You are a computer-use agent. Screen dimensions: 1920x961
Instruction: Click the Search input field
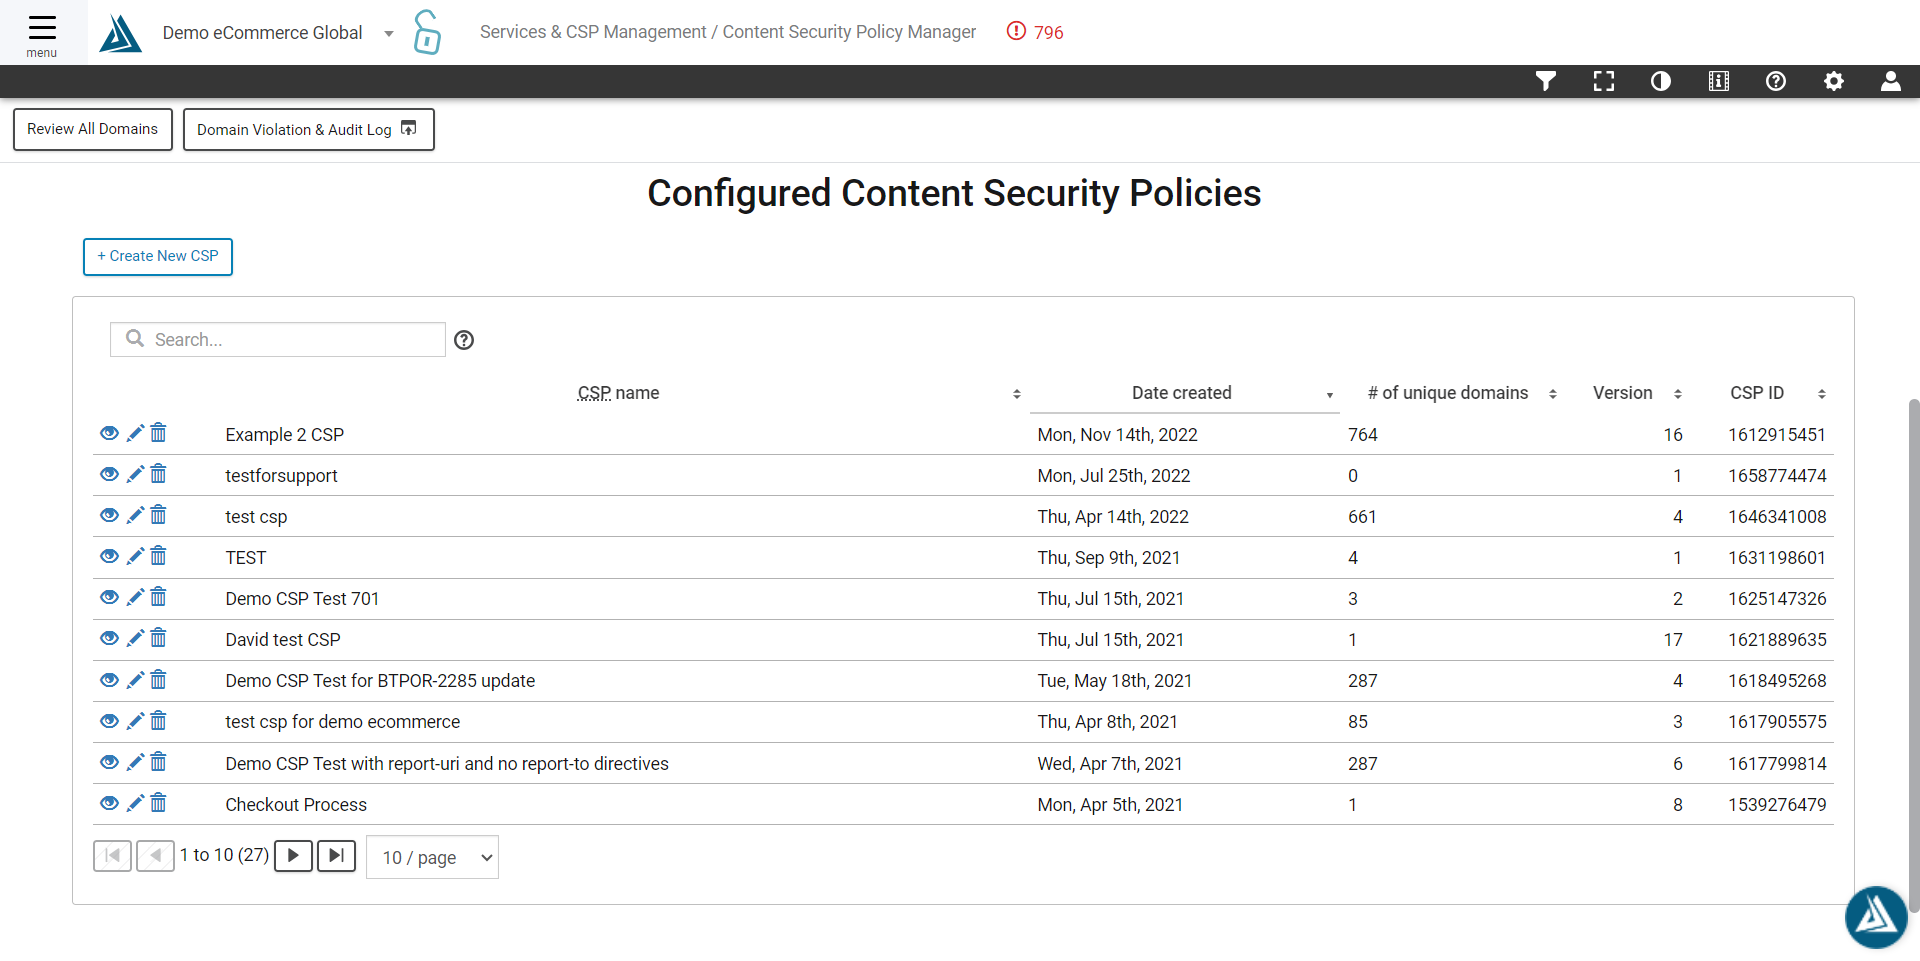pyautogui.click(x=278, y=339)
